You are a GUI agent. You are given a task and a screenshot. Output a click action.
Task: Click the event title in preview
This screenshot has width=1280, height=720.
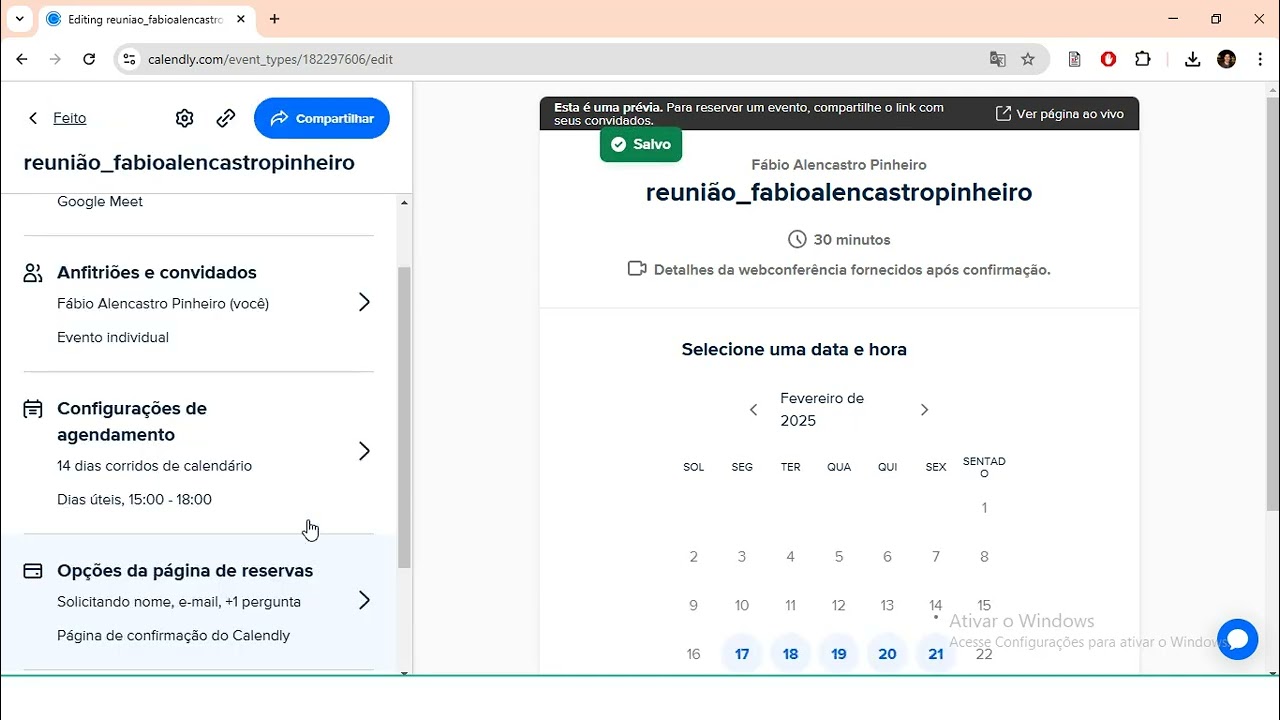(839, 192)
